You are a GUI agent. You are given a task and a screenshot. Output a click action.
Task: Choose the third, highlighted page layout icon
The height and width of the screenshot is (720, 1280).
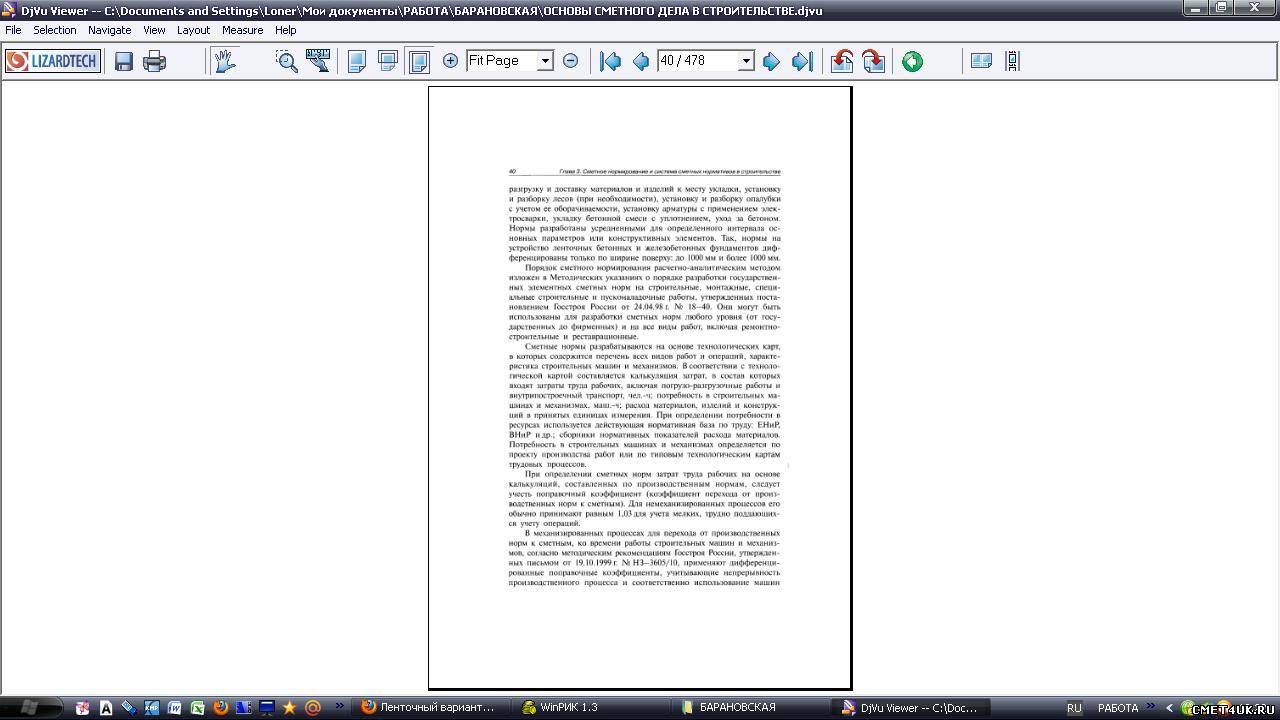tap(419, 61)
